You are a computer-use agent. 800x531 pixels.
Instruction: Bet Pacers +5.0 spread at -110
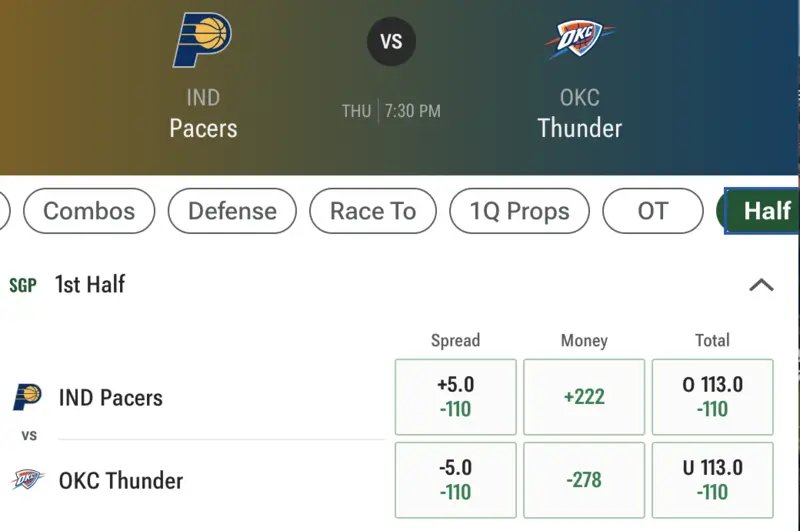click(456, 397)
